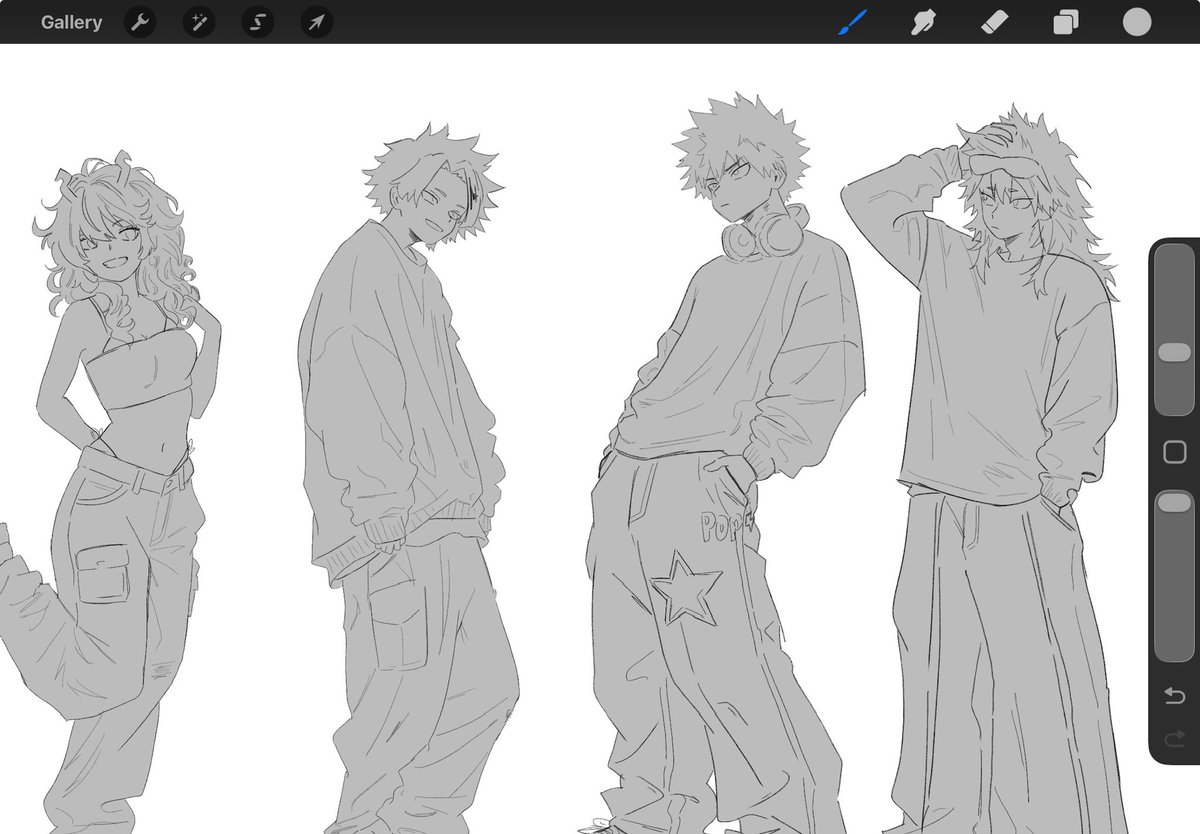1200x834 pixels.
Task: Tap the square modify button on sidebar
Action: (1175, 452)
